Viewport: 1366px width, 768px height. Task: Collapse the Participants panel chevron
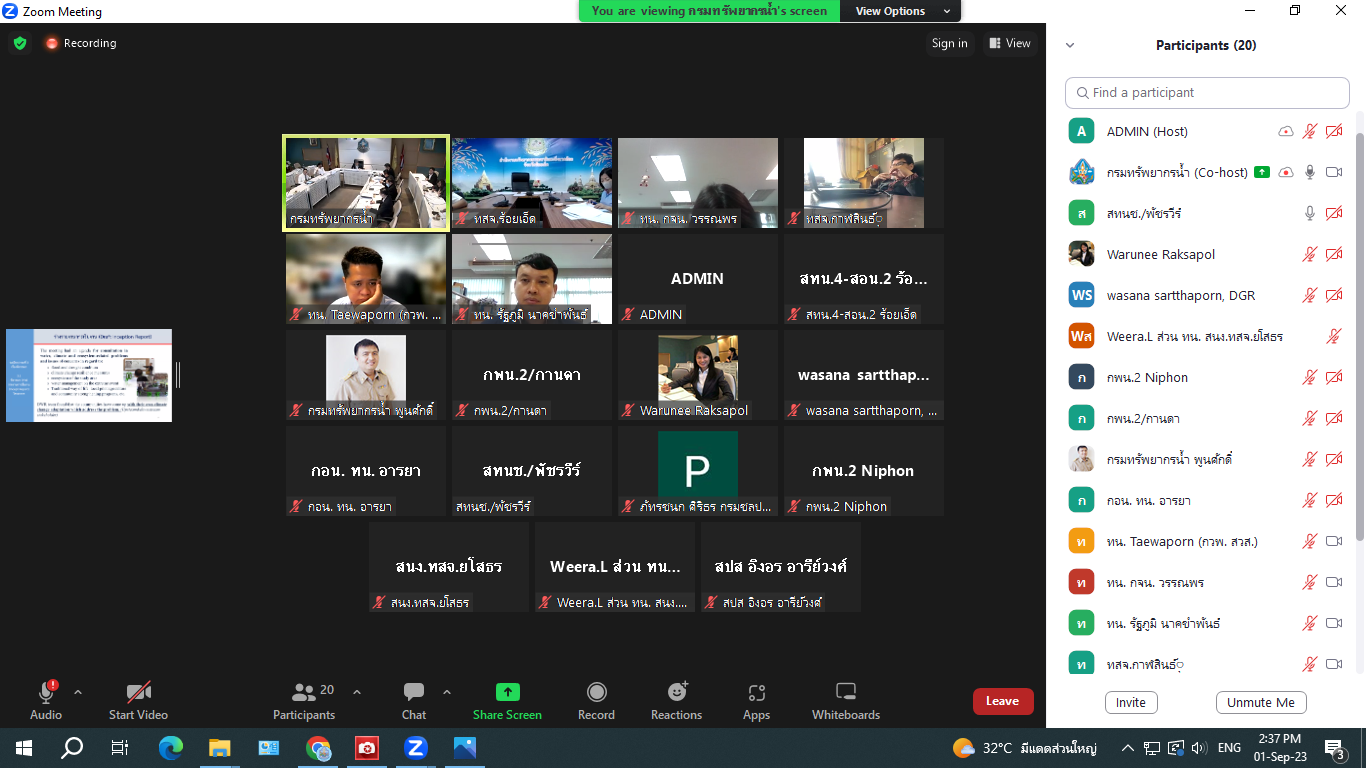click(x=1070, y=45)
